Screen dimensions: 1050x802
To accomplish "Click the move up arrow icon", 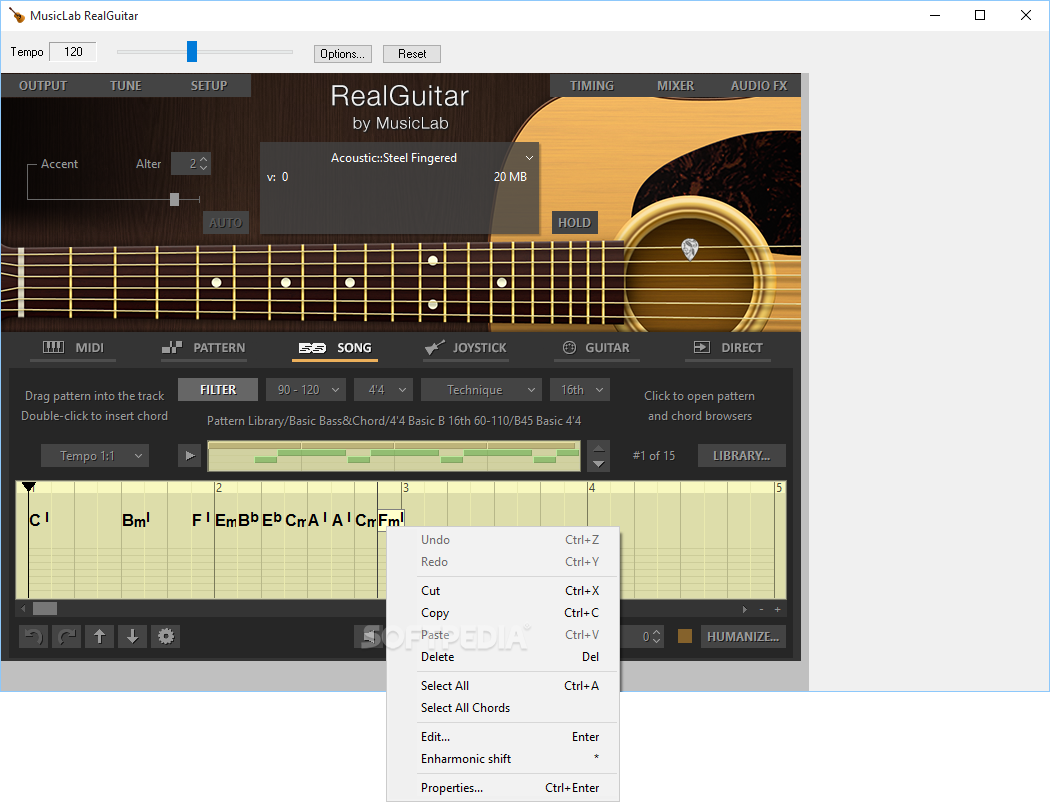I will (99, 636).
